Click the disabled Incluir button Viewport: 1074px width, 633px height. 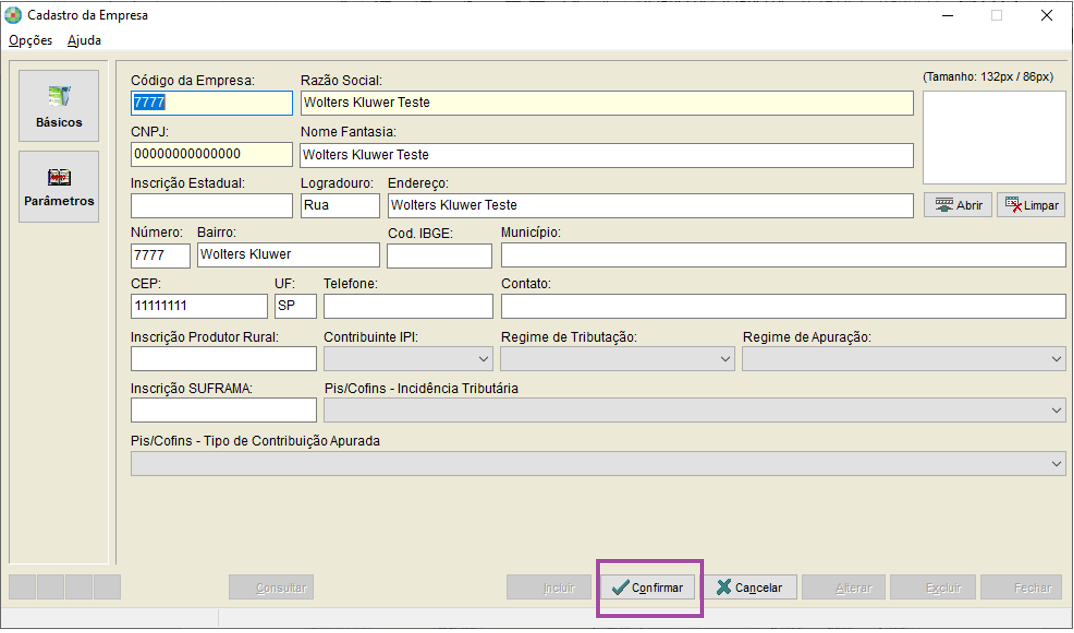point(549,587)
